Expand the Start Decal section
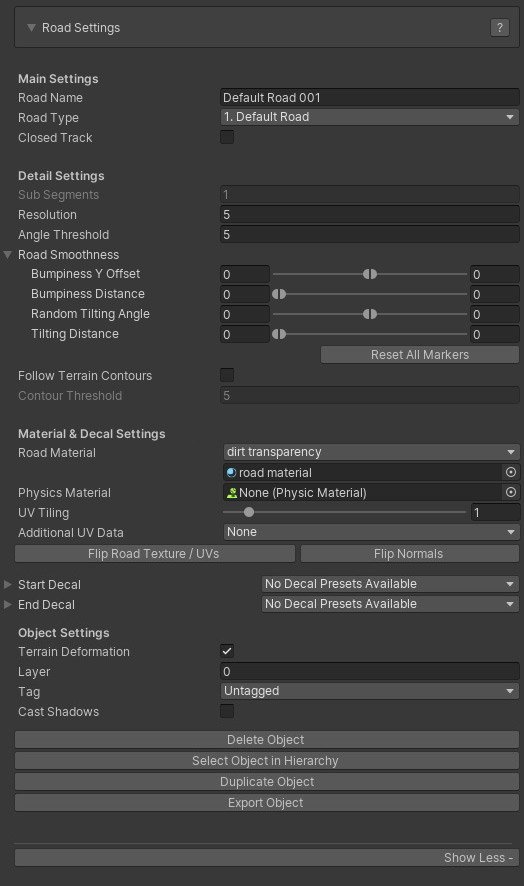This screenshot has height=886, width=524. tap(7, 584)
